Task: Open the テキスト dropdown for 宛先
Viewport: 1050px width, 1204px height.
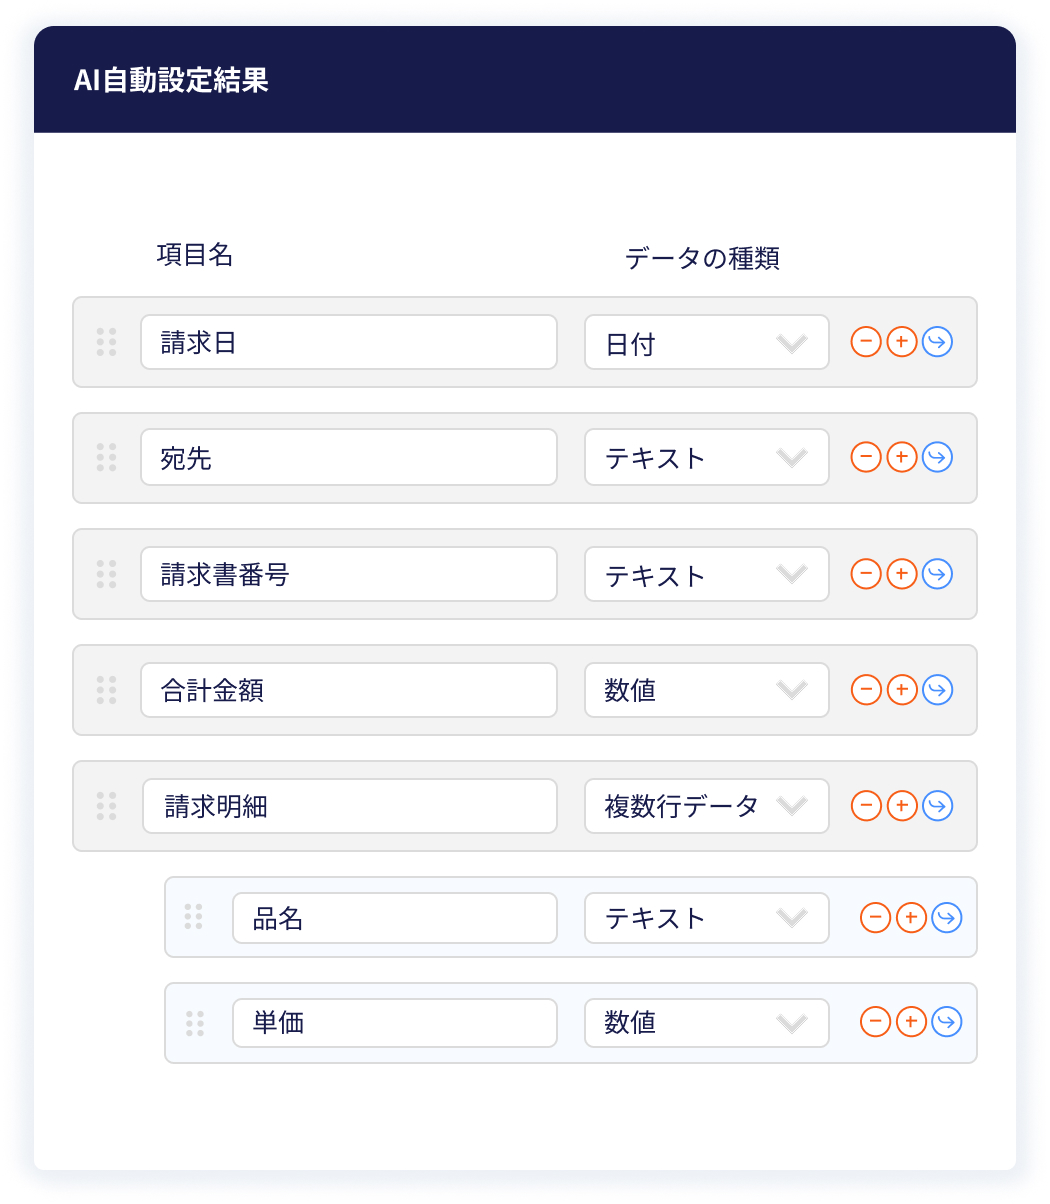Action: 706,458
